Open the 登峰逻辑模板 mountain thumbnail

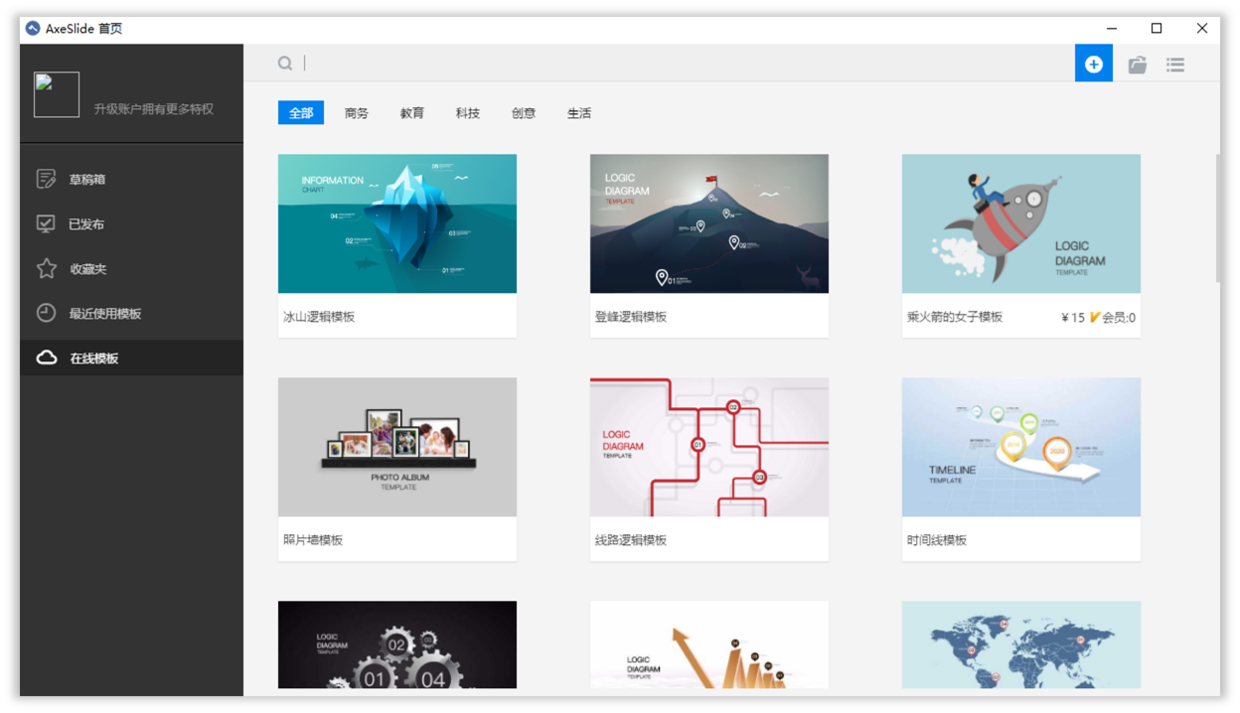tap(709, 224)
